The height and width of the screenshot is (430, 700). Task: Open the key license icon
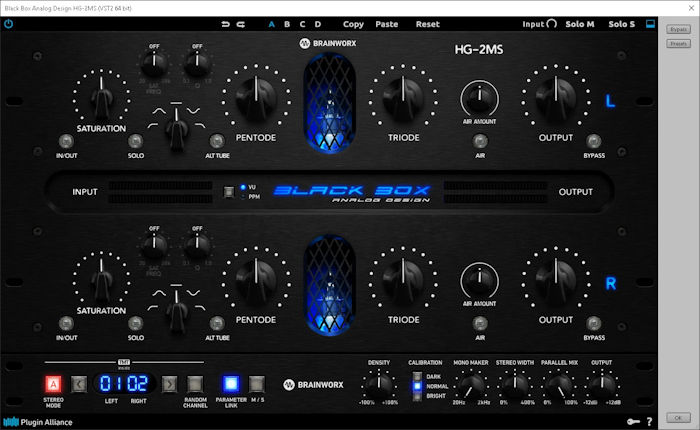pyautogui.click(x=633, y=421)
